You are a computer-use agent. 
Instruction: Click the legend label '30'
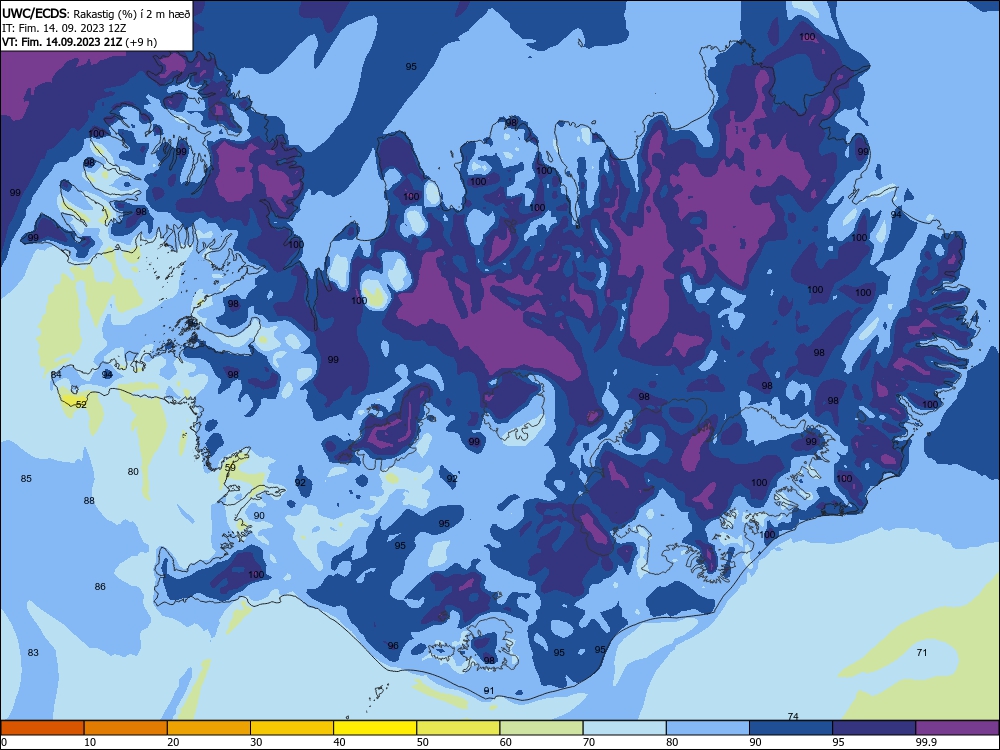pos(256,742)
